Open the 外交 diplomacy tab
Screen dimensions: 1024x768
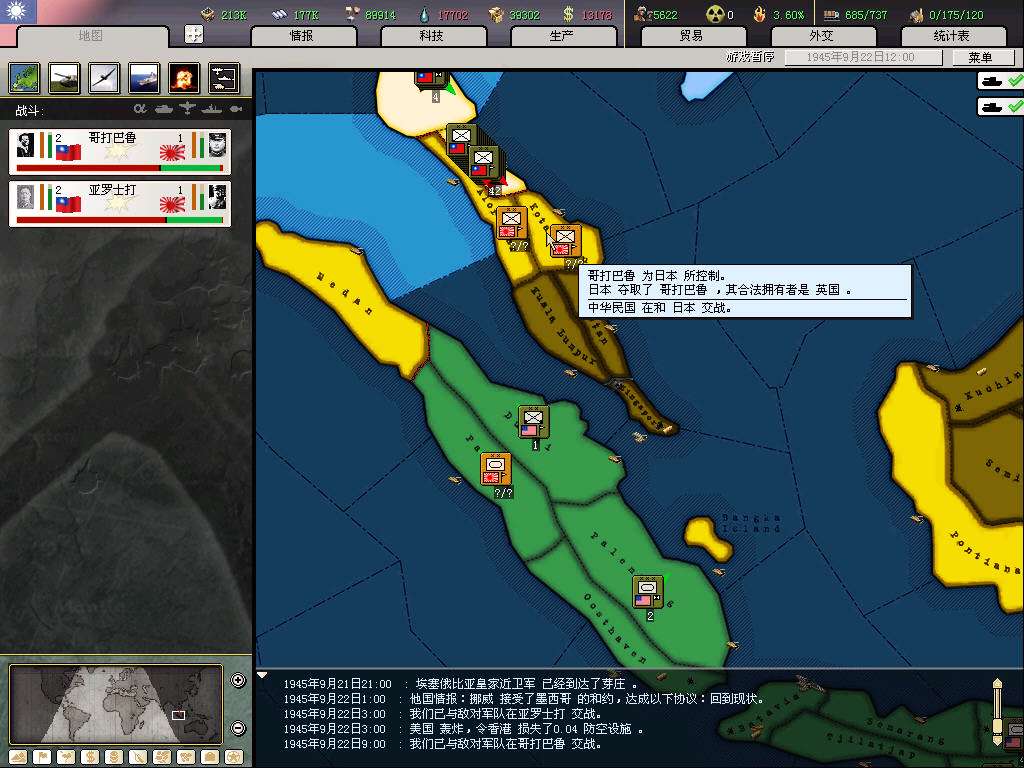point(821,36)
